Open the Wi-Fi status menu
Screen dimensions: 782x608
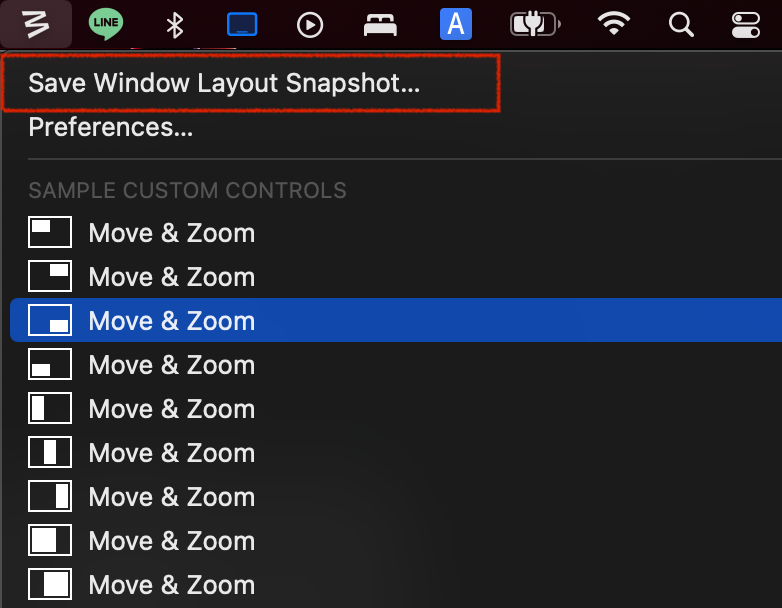click(614, 24)
